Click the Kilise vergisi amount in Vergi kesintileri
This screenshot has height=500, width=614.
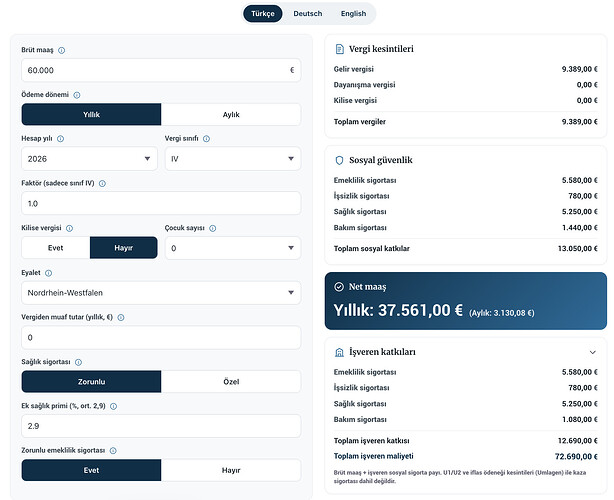click(587, 101)
